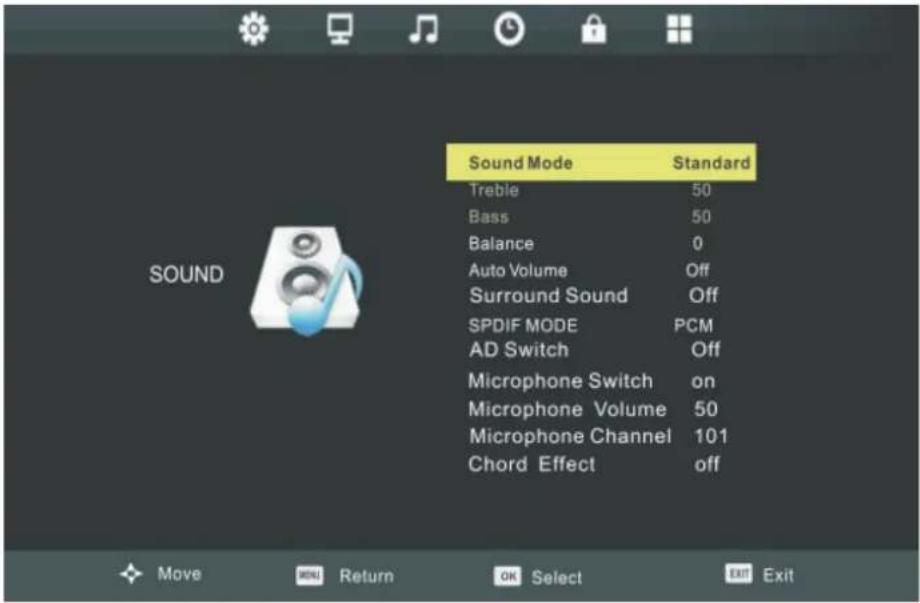
Task: Change the Microphone Channel value 101
Action: (x=711, y=436)
